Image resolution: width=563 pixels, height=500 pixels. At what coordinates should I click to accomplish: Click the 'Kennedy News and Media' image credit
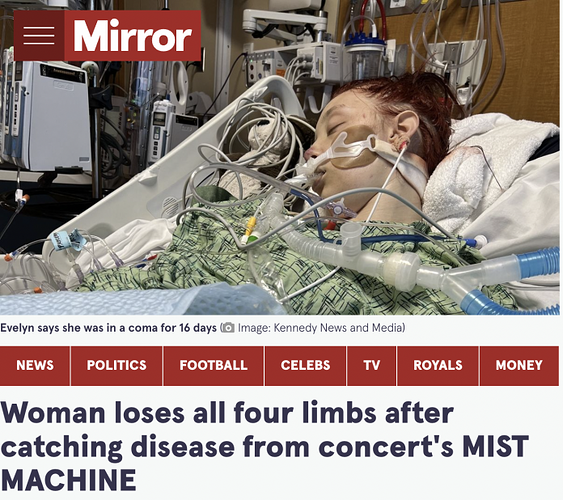pos(338,328)
